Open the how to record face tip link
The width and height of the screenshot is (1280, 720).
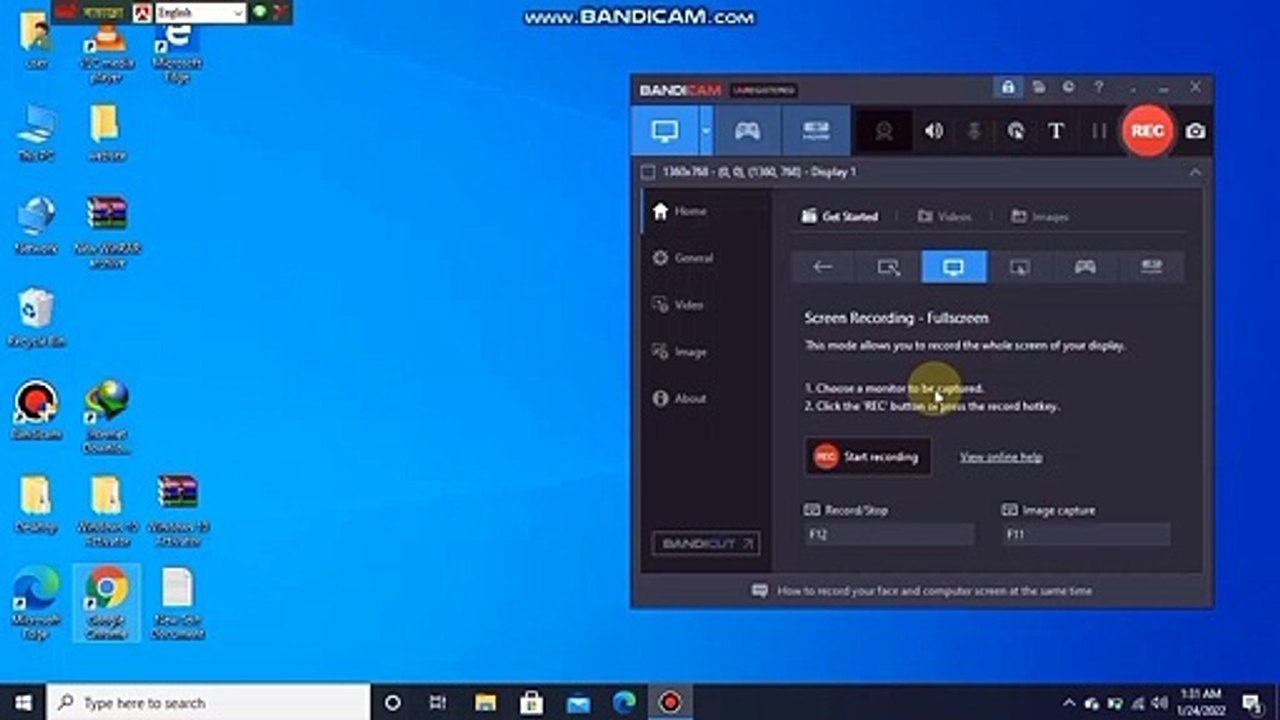[922, 591]
